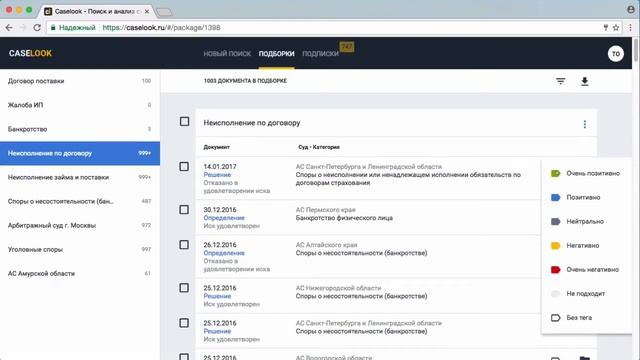
Task: Click the subscriptions count badge
Action: tap(347, 47)
